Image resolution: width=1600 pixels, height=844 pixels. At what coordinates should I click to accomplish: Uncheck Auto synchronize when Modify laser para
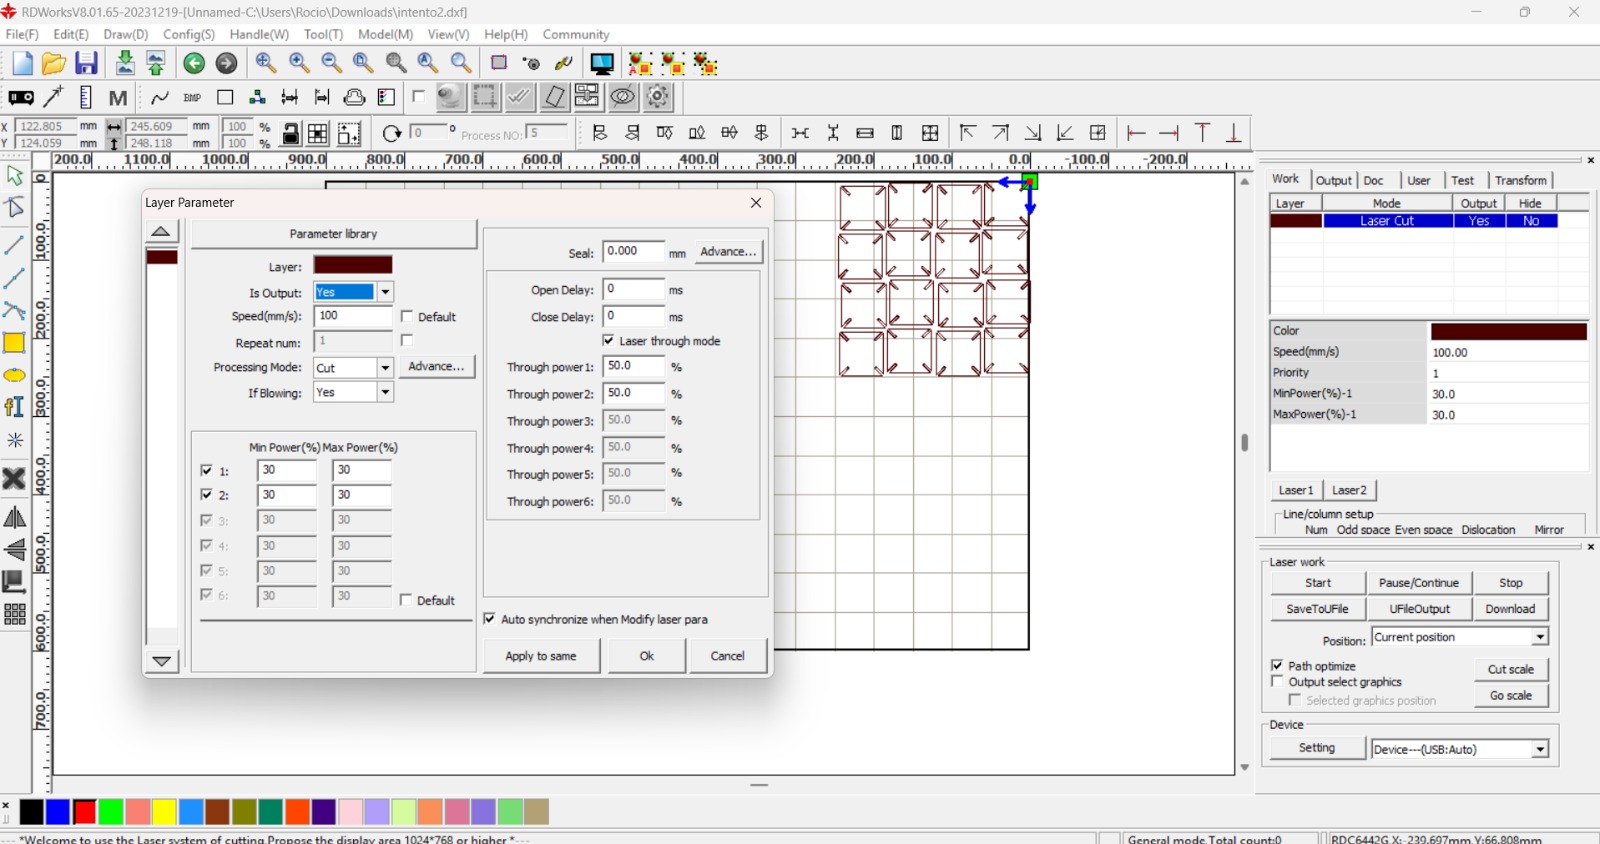tap(490, 619)
